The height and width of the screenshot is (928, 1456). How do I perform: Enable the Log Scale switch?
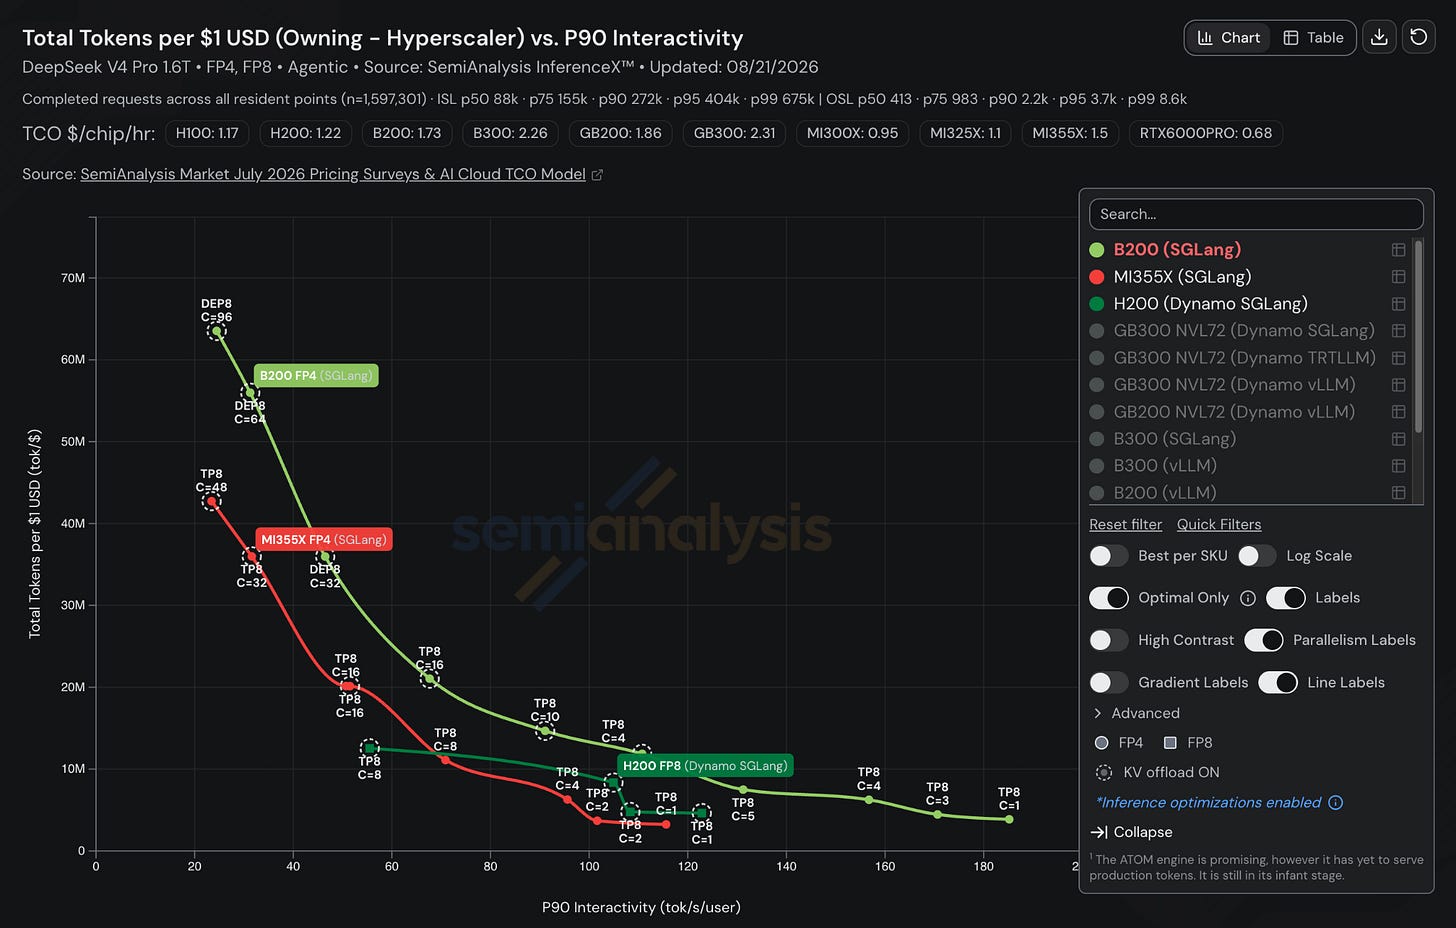tap(1257, 556)
